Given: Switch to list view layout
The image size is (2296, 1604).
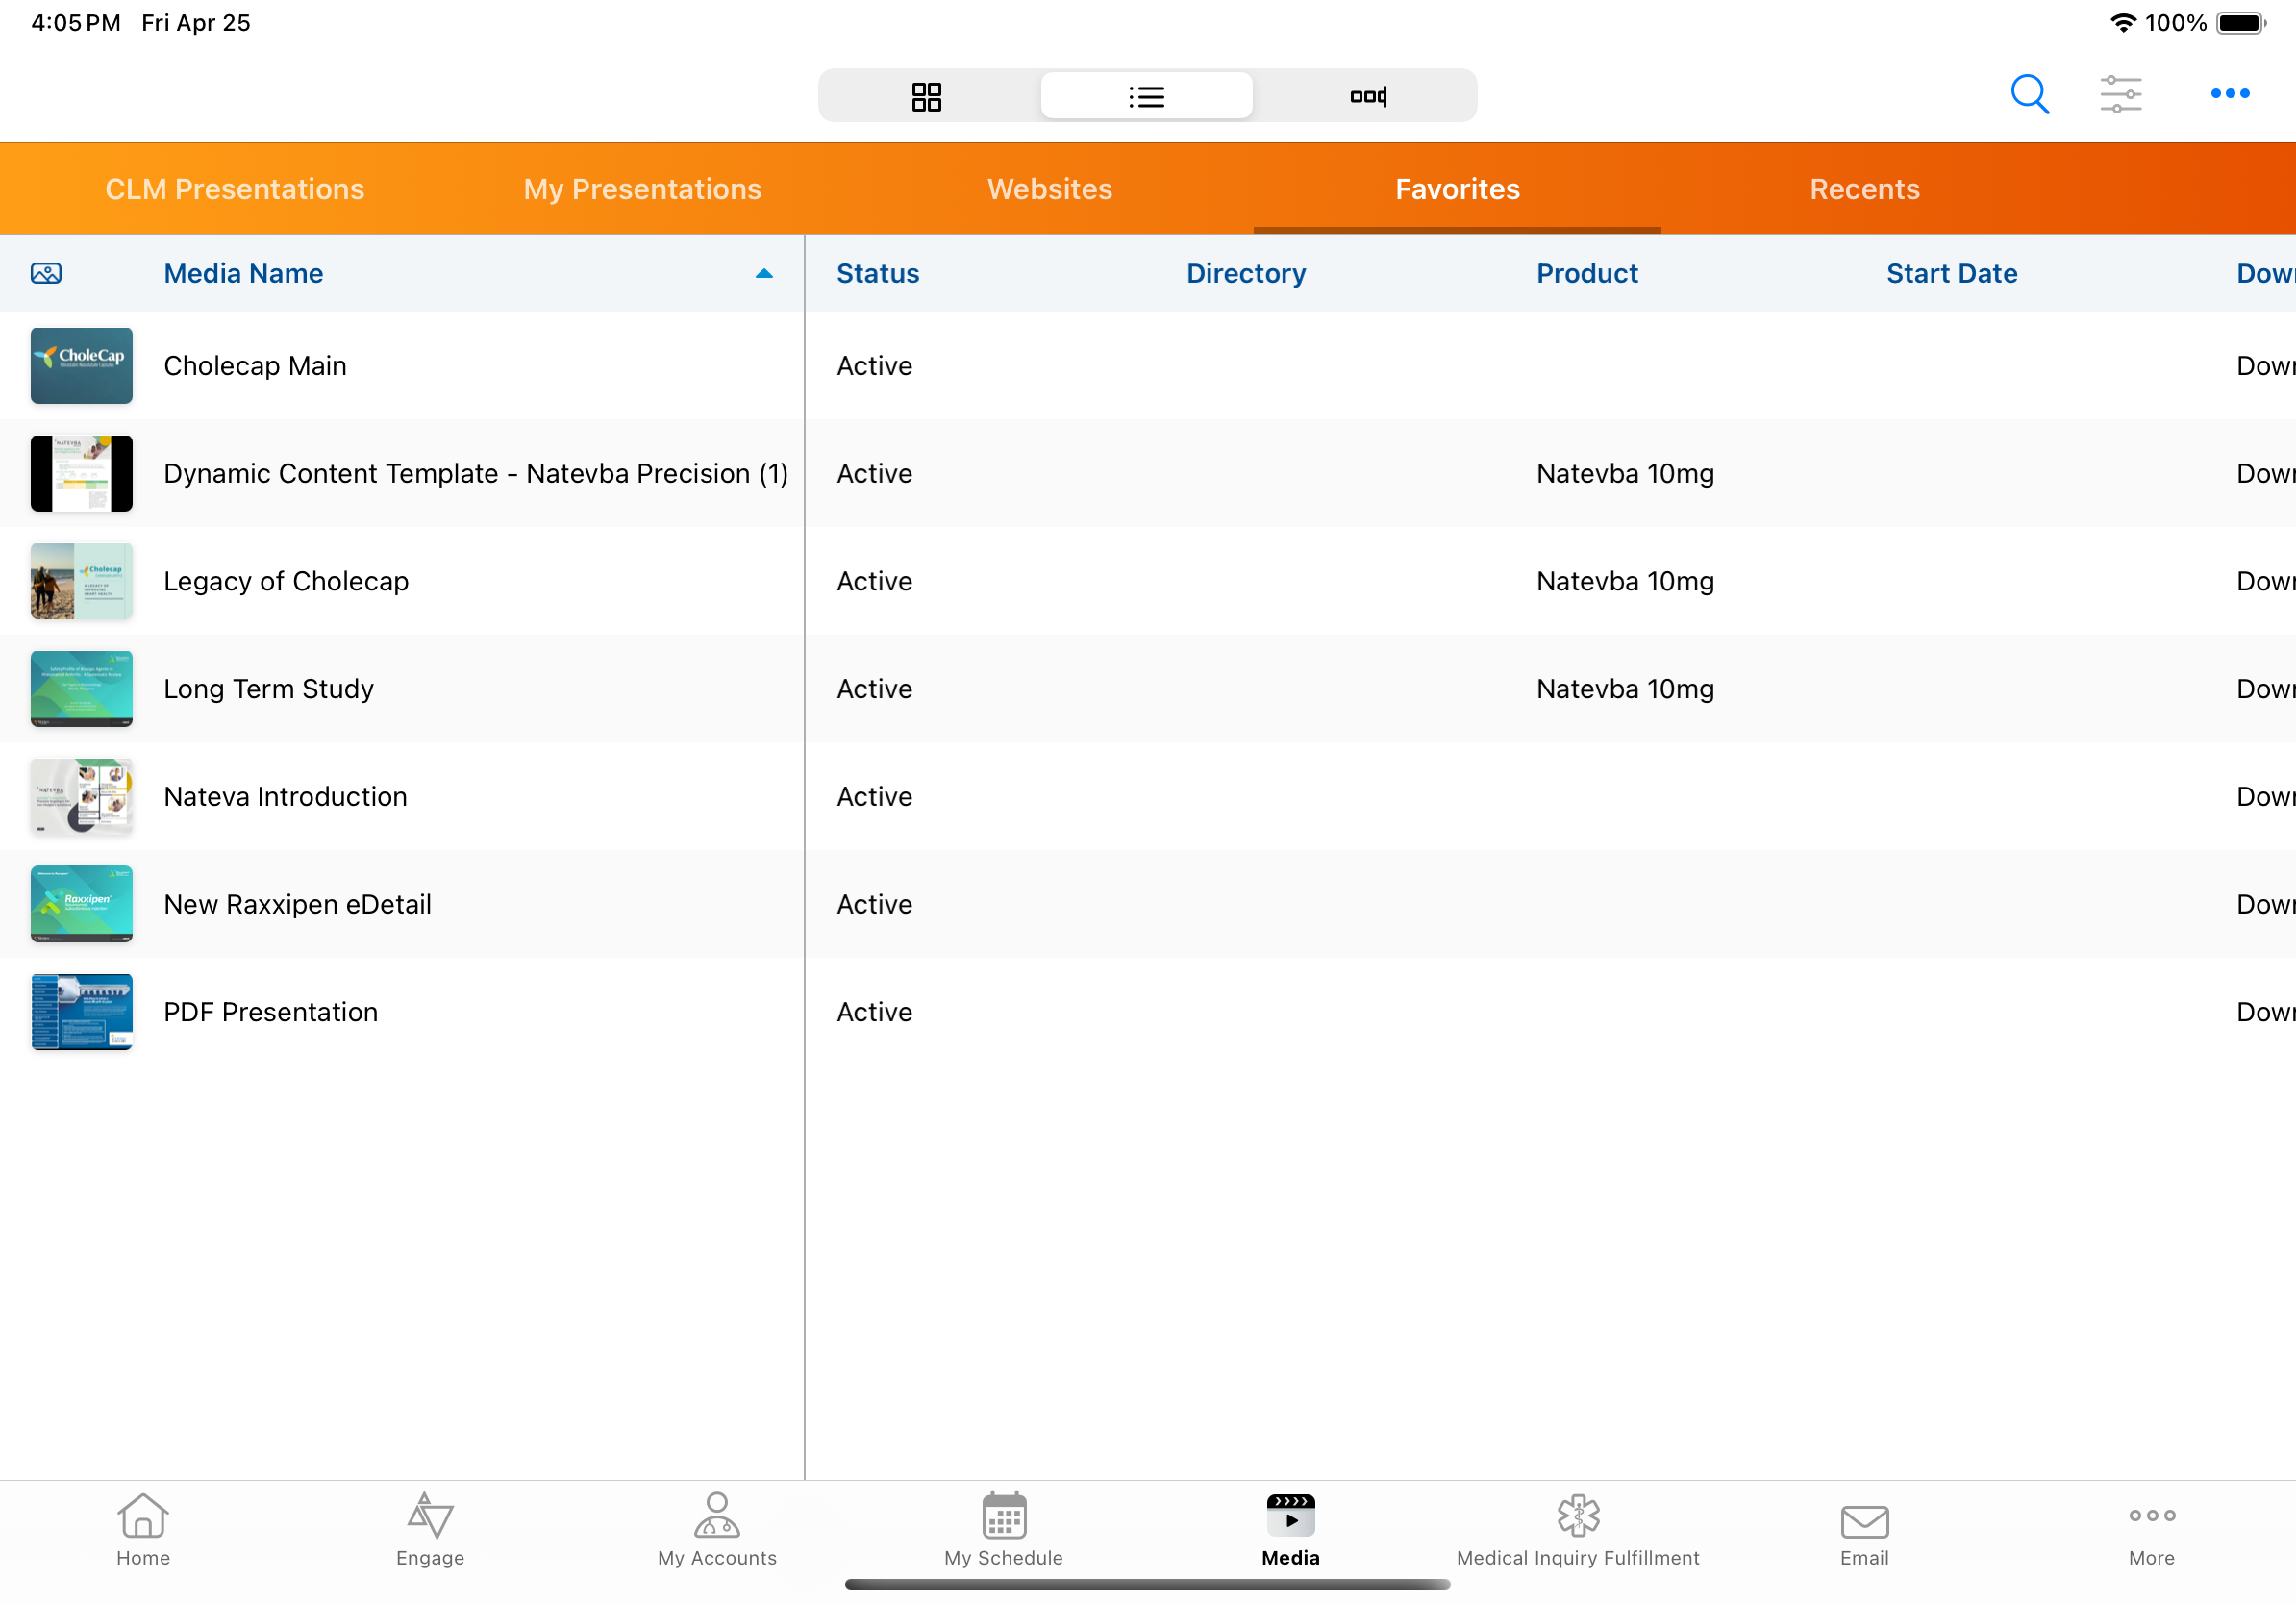Looking at the screenshot, I should pyautogui.click(x=1147, y=96).
